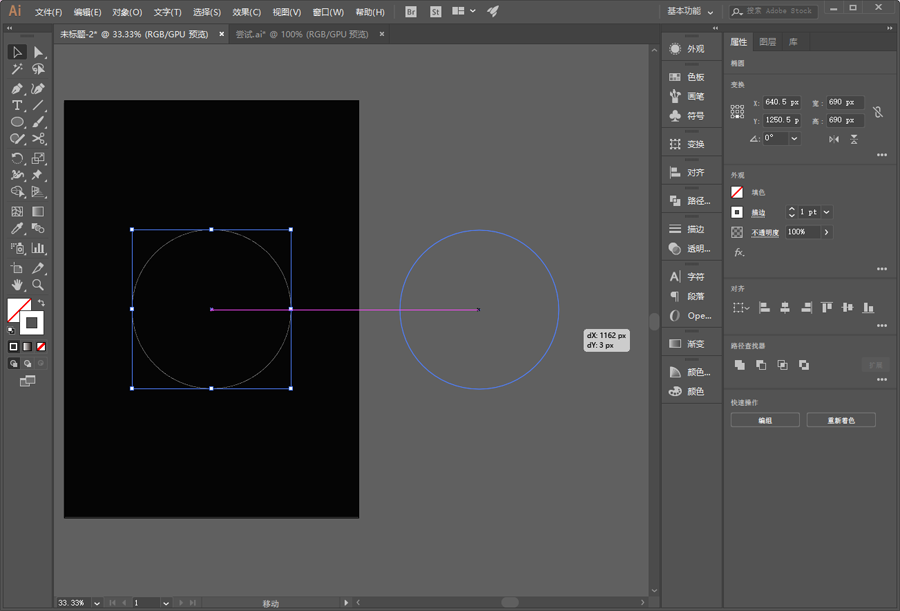The width and height of the screenshot is (900, 611).
Task: Click the fill color swatch in Properties
Action: [x=737, y=192]
